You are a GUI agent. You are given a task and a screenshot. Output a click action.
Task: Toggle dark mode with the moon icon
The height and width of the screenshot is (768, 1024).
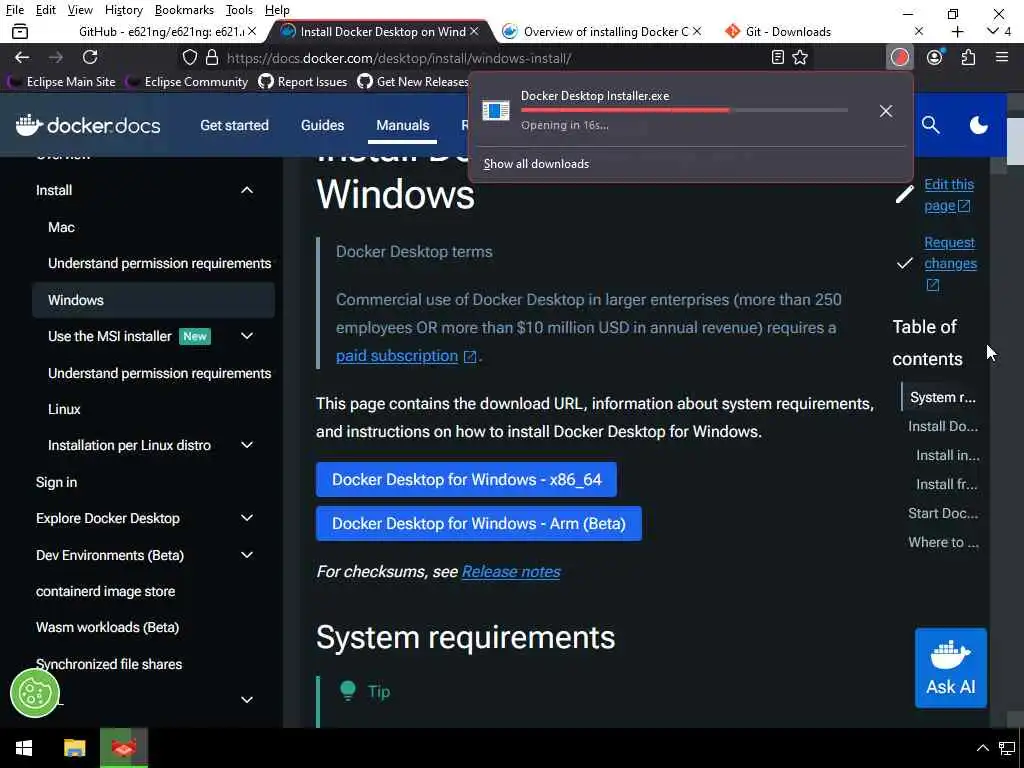click(978, 125)
